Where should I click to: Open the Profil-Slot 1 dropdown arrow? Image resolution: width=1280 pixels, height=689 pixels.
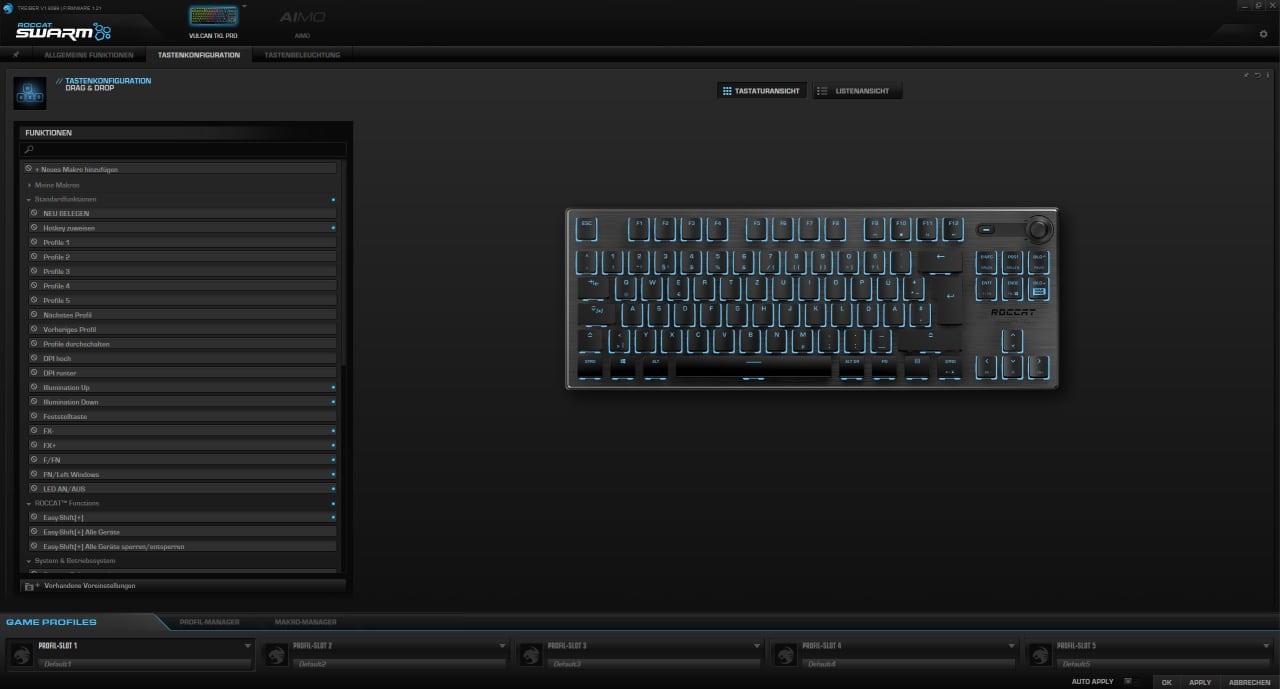247,646
